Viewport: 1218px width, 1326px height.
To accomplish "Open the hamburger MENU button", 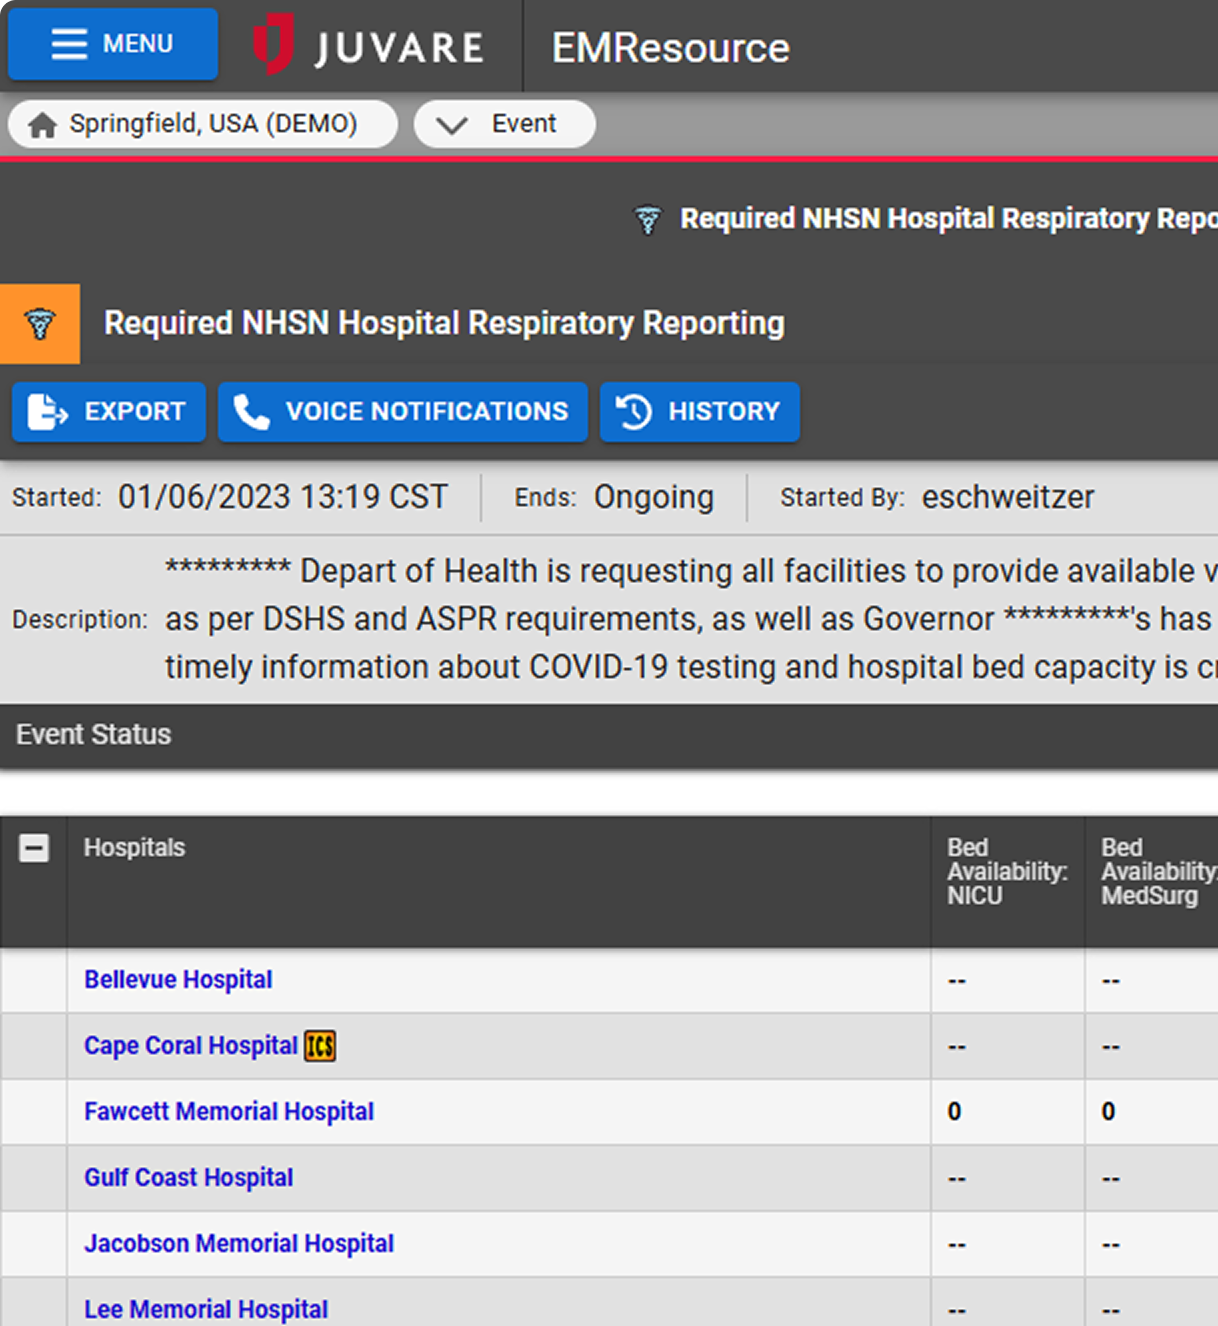I will pyautogui.click(x=113, y=44).
